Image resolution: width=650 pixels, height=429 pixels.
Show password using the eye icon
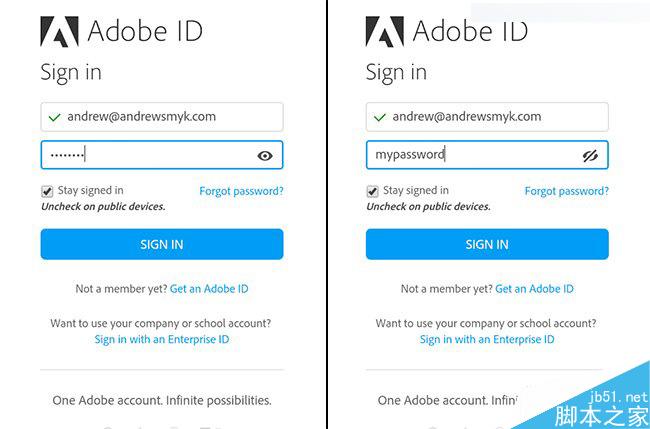pyautogui.click(x=265, y=155)
